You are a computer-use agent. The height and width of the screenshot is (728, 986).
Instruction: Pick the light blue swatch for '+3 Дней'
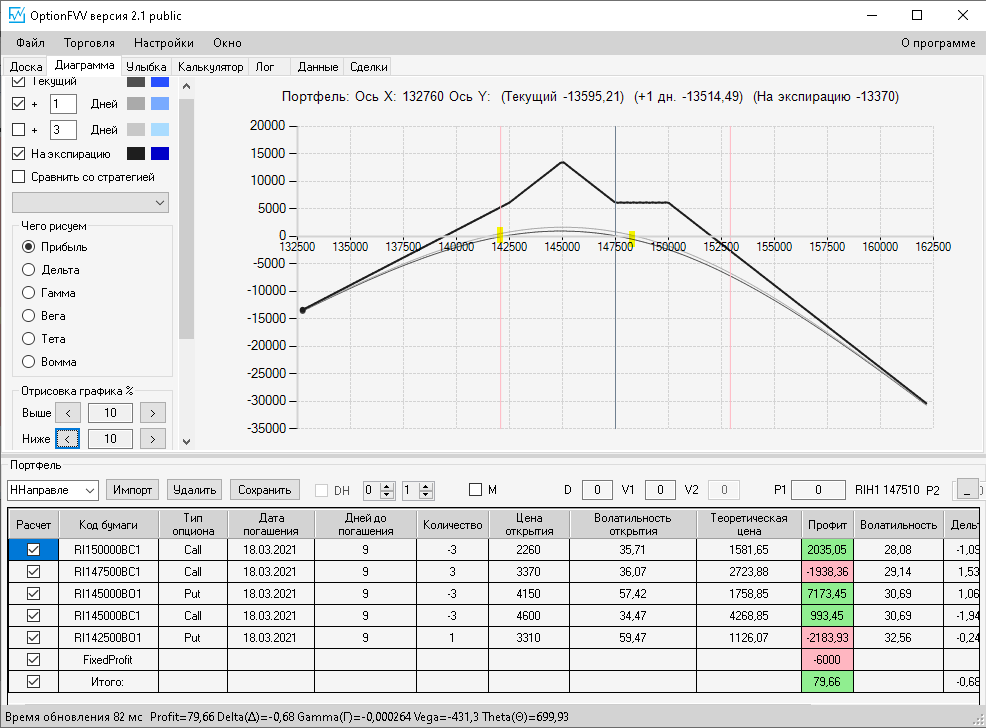pyautogui.click(x=160, y=130)
